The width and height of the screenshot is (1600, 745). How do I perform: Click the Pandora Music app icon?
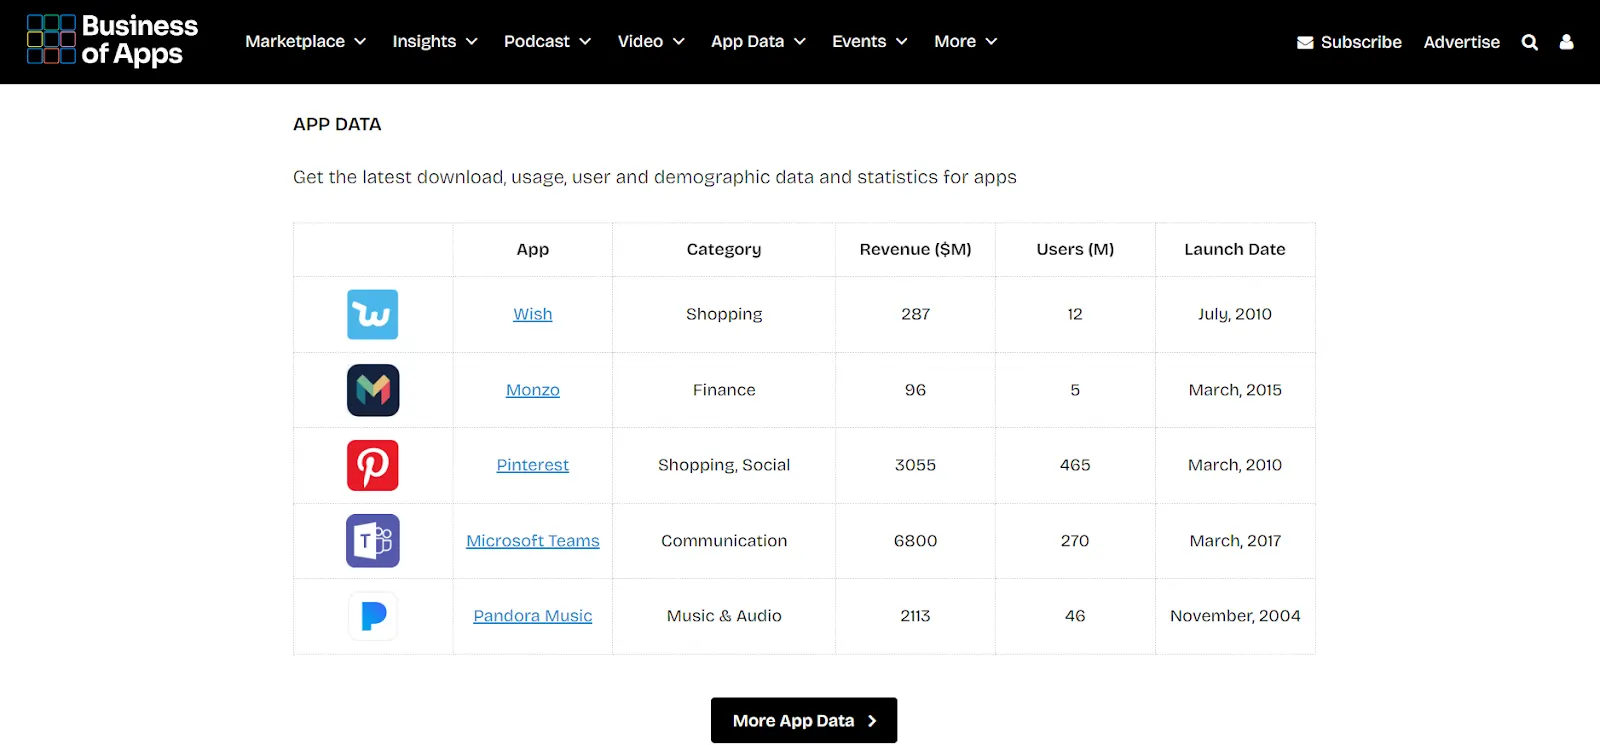(x=373, y=616)
